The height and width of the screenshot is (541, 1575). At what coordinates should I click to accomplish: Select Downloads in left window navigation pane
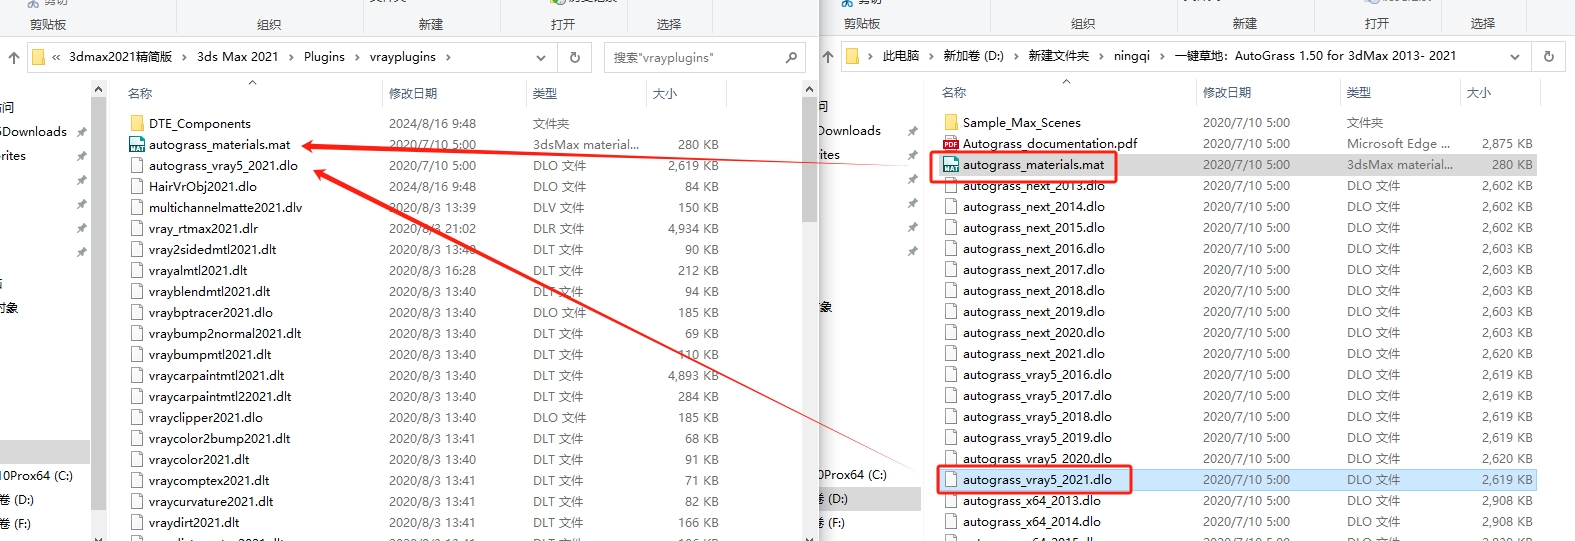pos(33,132)
